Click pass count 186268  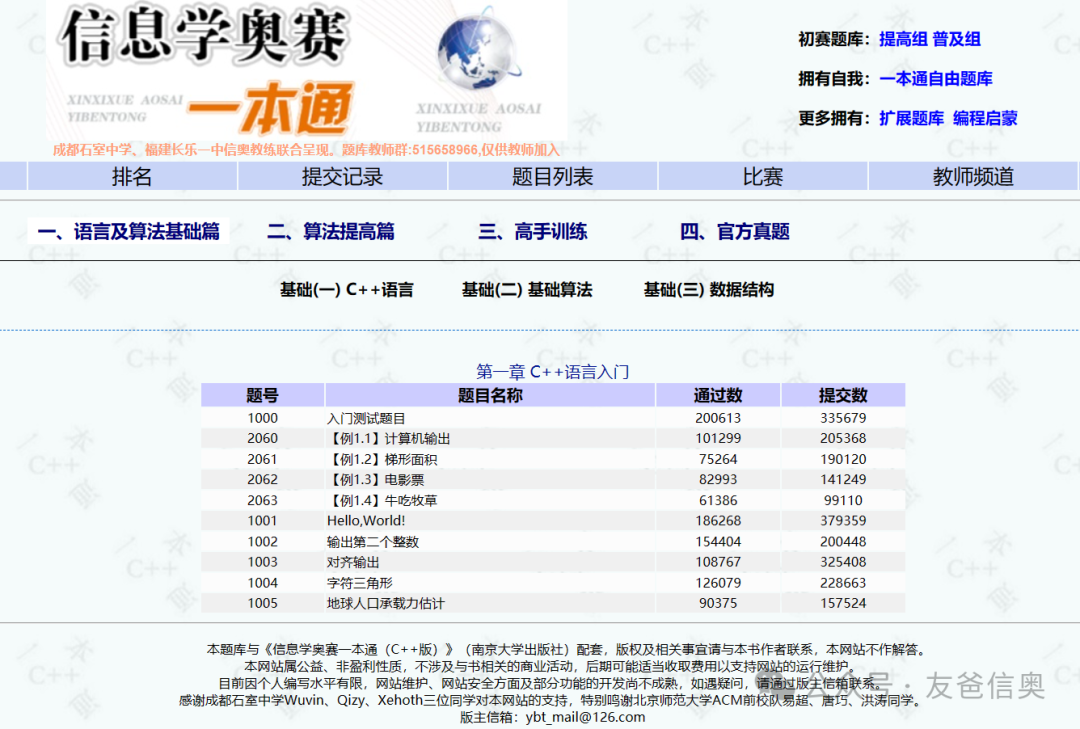click(718, 521)
